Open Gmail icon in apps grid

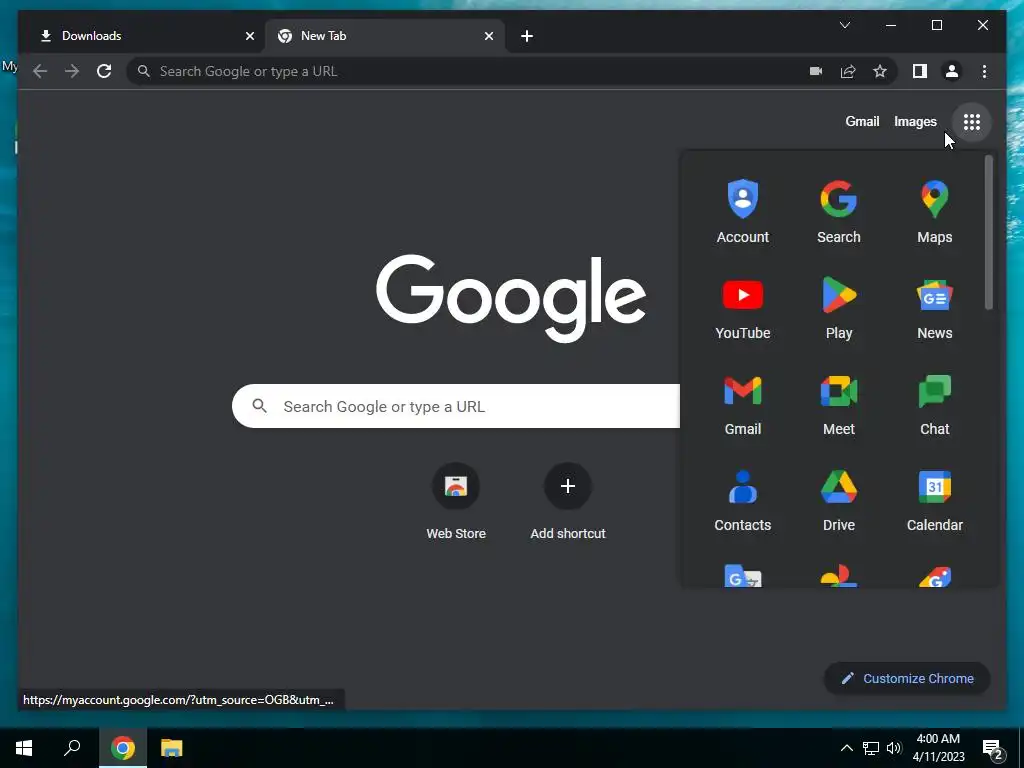(743, 404)
